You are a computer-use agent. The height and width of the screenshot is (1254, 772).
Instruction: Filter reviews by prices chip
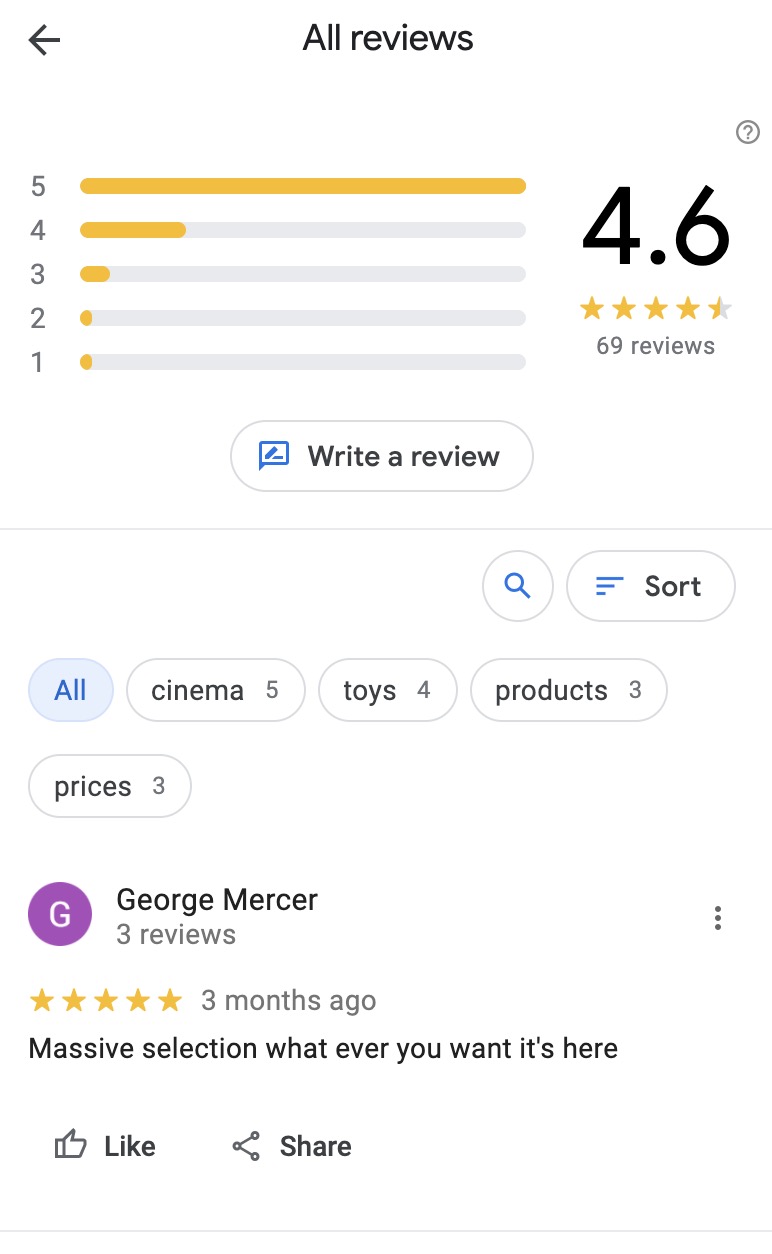click(x=110, y=786)
